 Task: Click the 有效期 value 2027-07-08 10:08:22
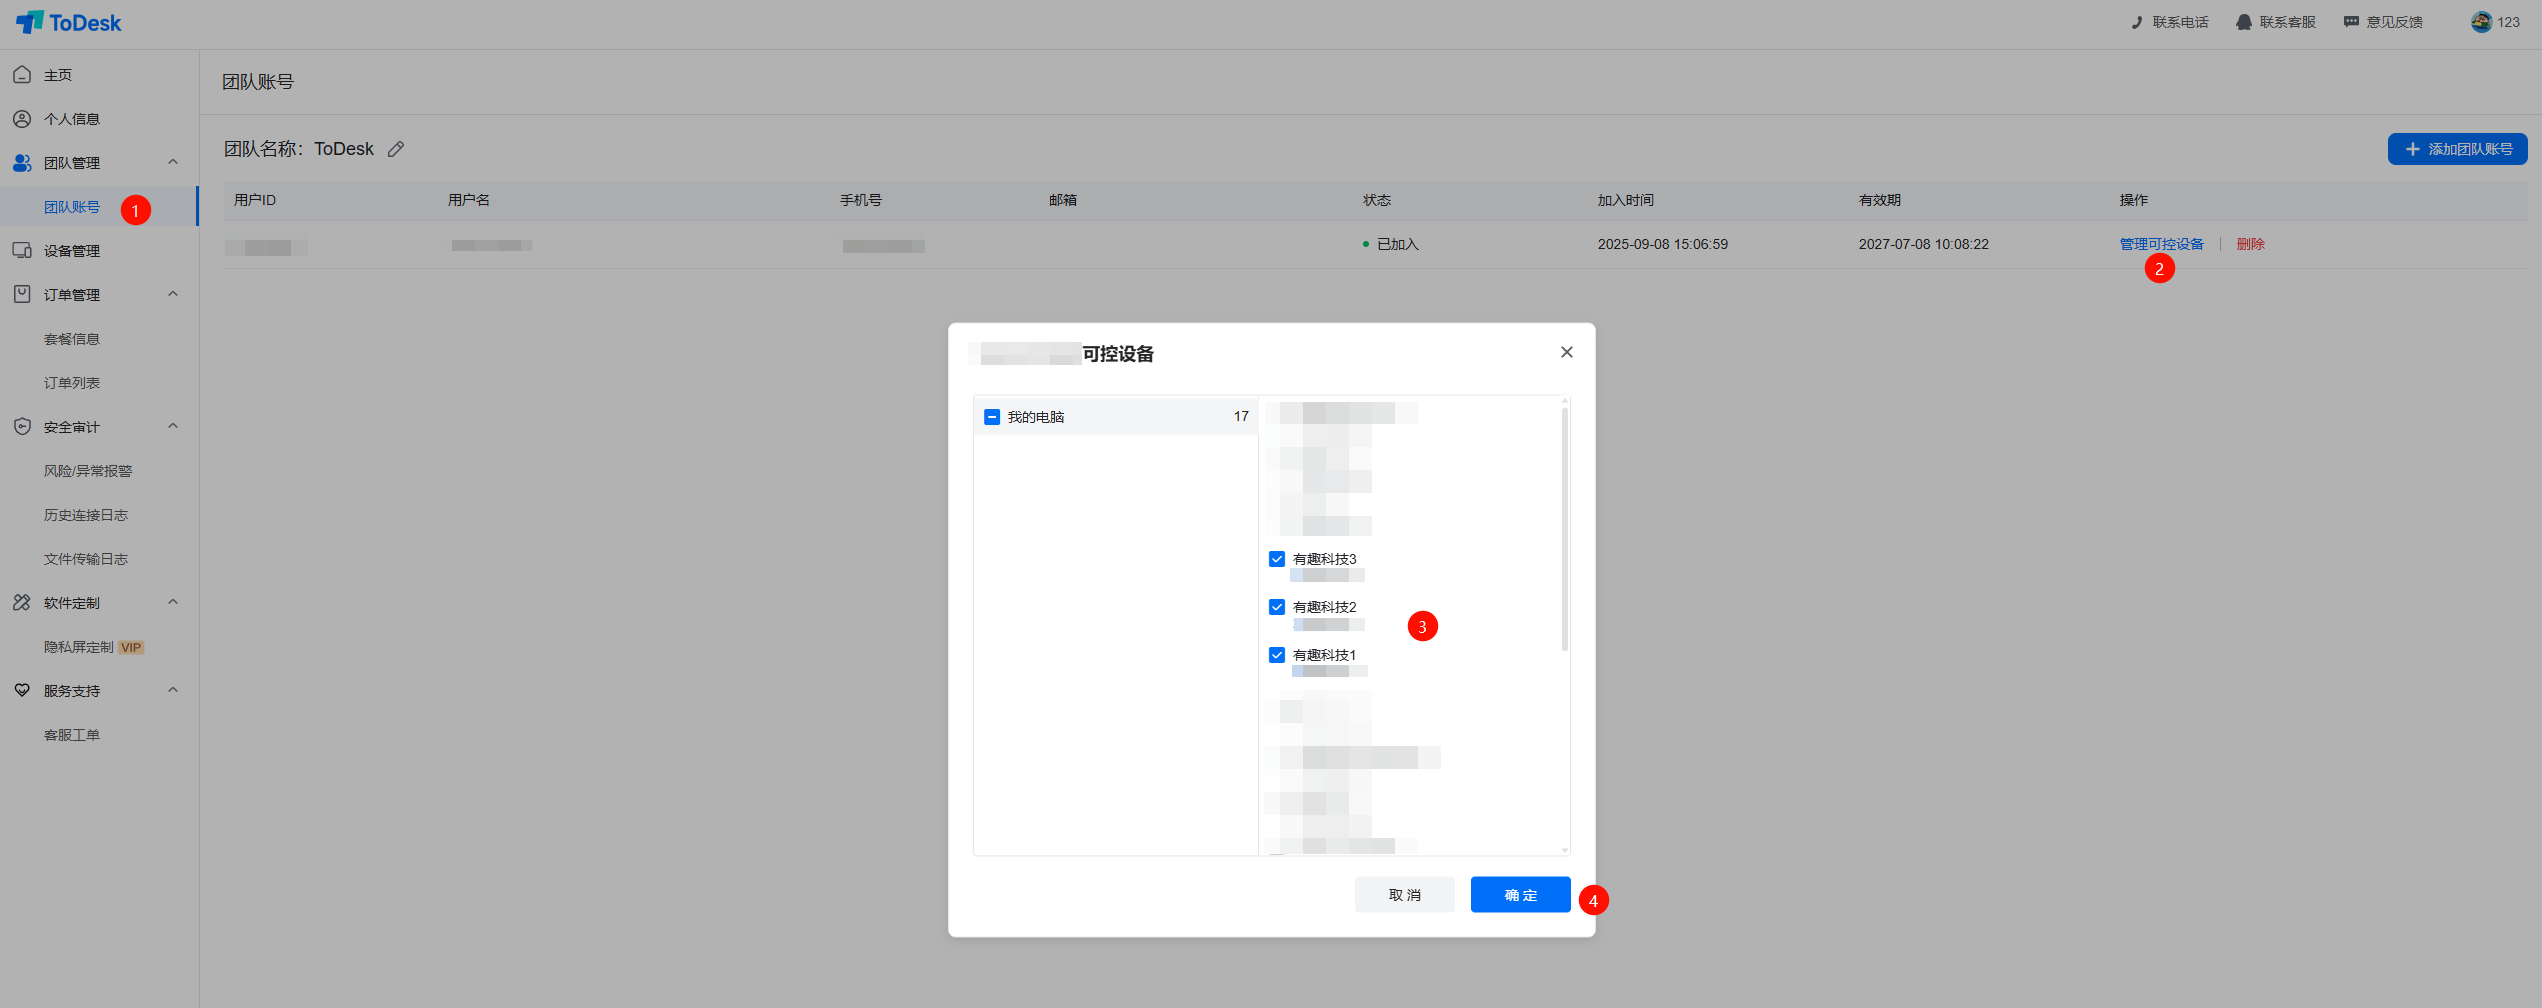coord(1923,244)
